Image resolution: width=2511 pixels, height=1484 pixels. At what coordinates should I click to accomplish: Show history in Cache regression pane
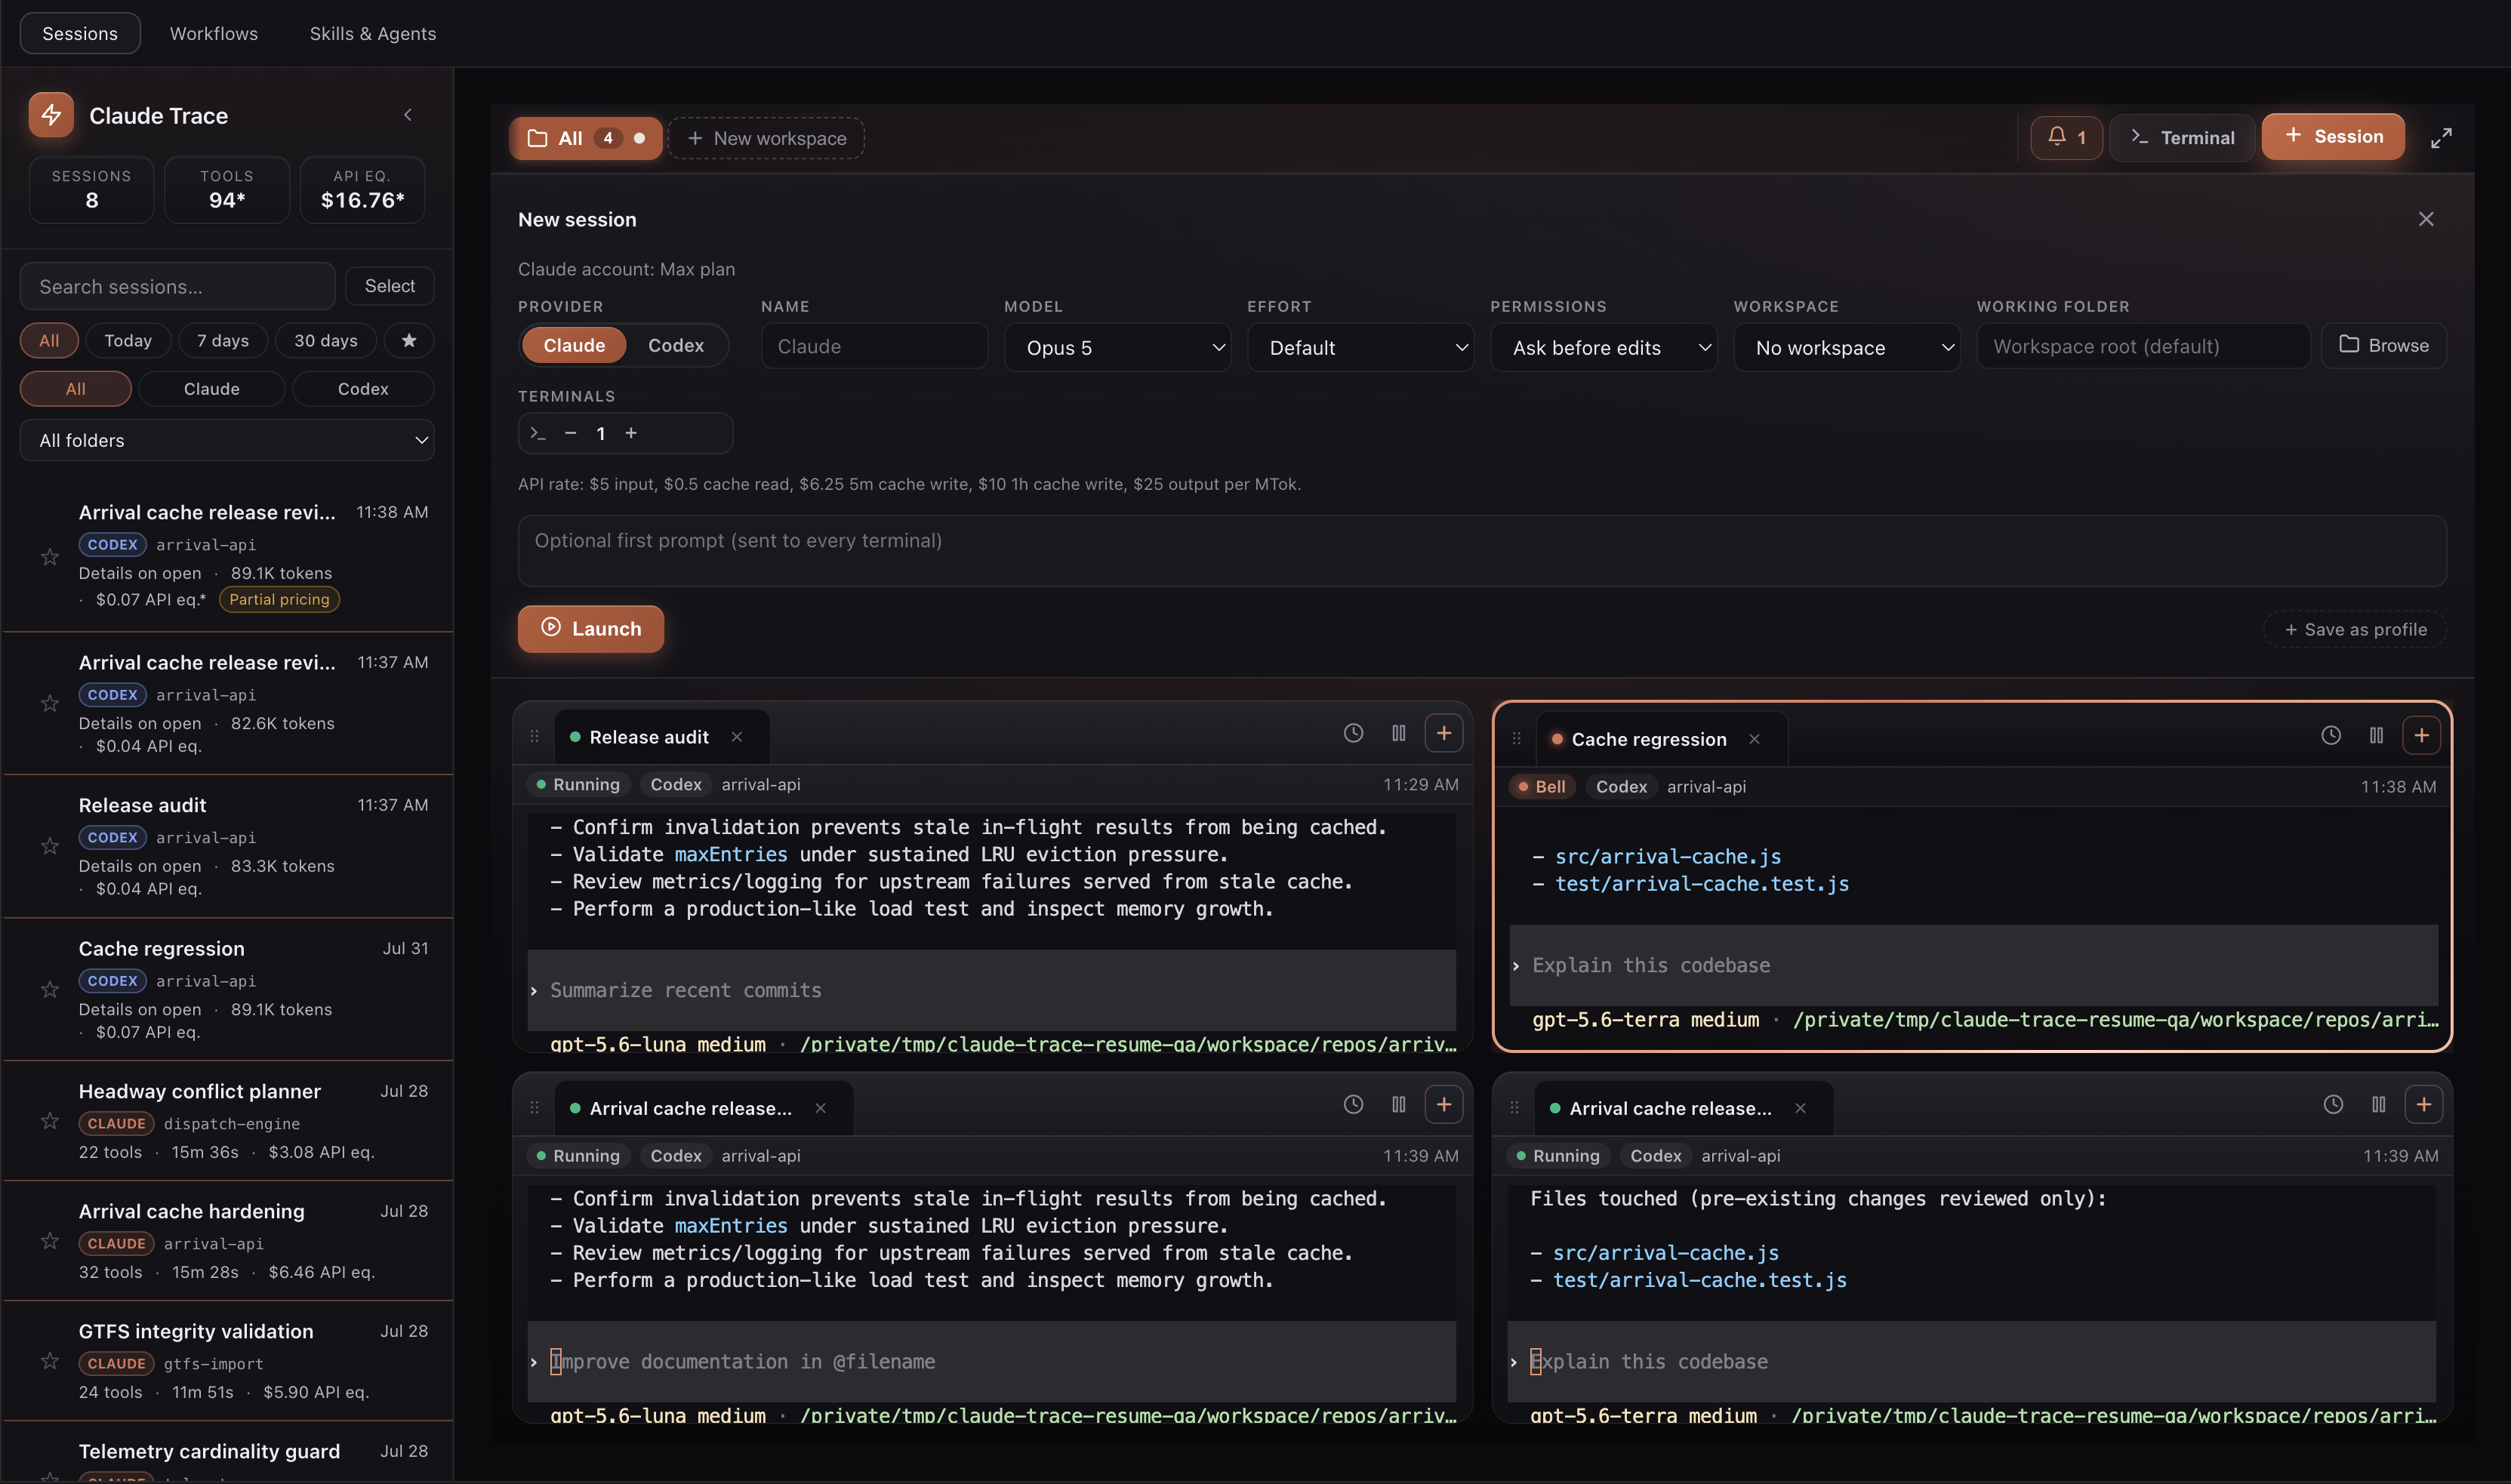[x=2331, y=735]
